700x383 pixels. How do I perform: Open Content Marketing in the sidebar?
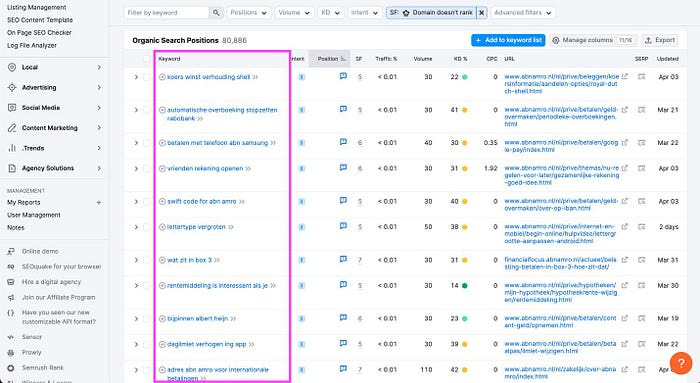[x=54, y=128]
